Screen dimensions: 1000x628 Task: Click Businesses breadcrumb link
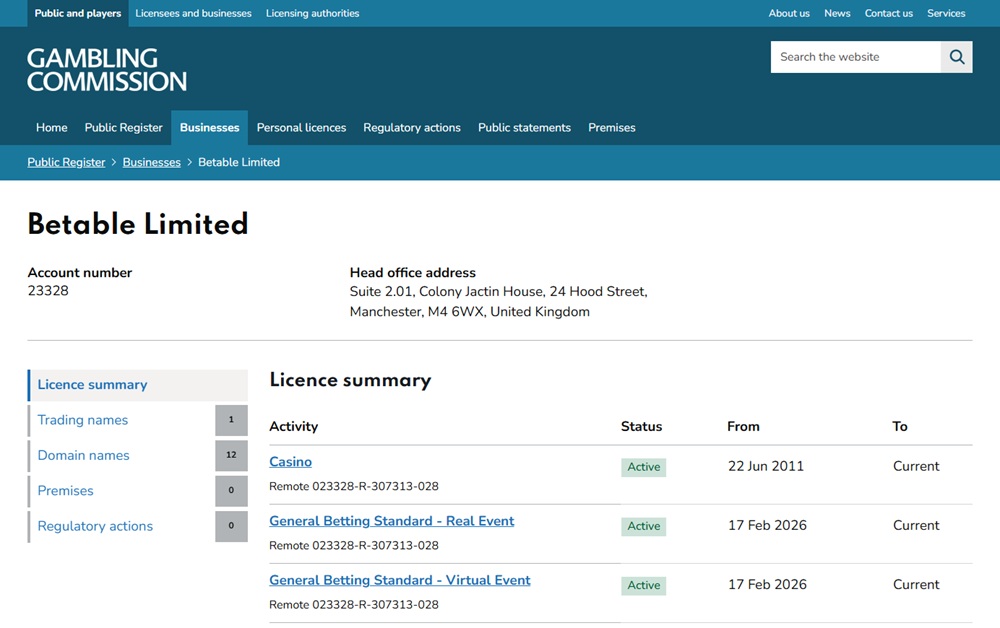tap(152, 162)
